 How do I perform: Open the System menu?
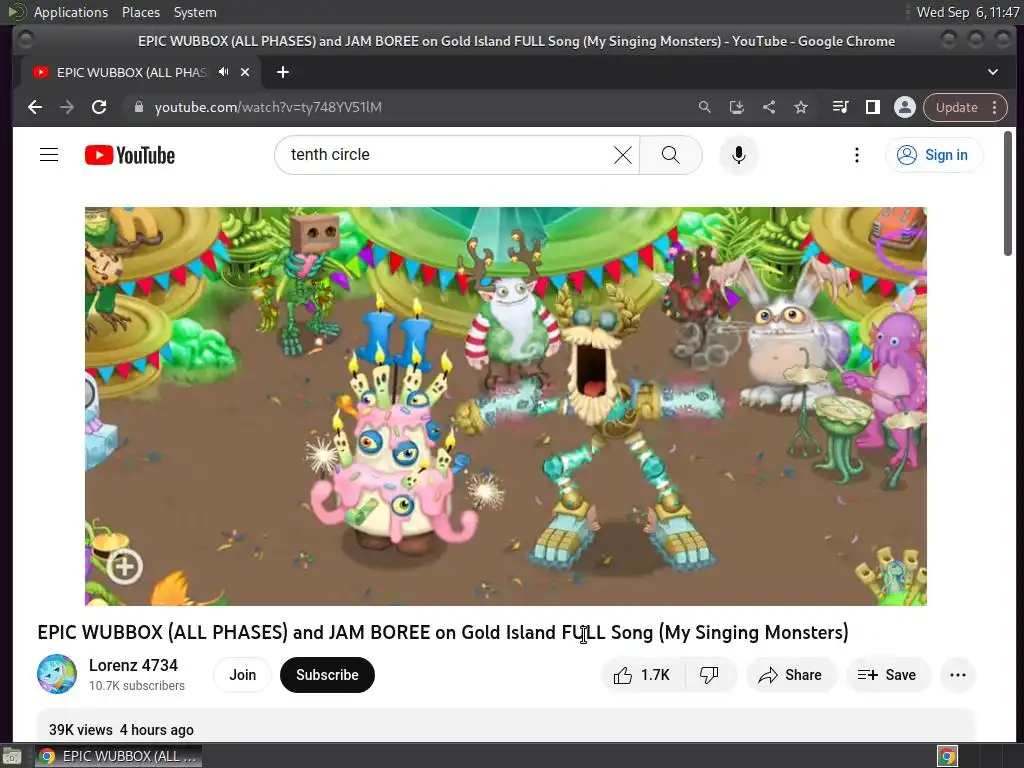point(195,12)
